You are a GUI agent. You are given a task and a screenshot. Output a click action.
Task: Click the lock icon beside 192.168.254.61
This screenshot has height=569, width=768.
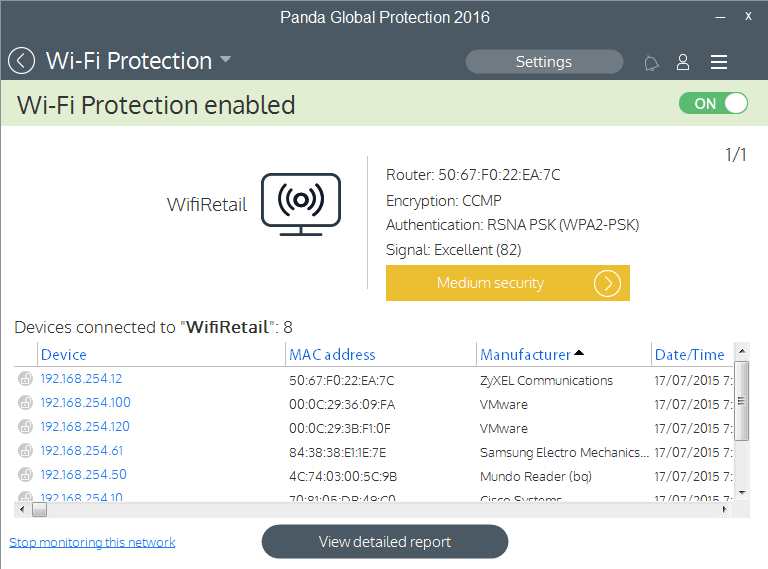click(x=25, y=450)
